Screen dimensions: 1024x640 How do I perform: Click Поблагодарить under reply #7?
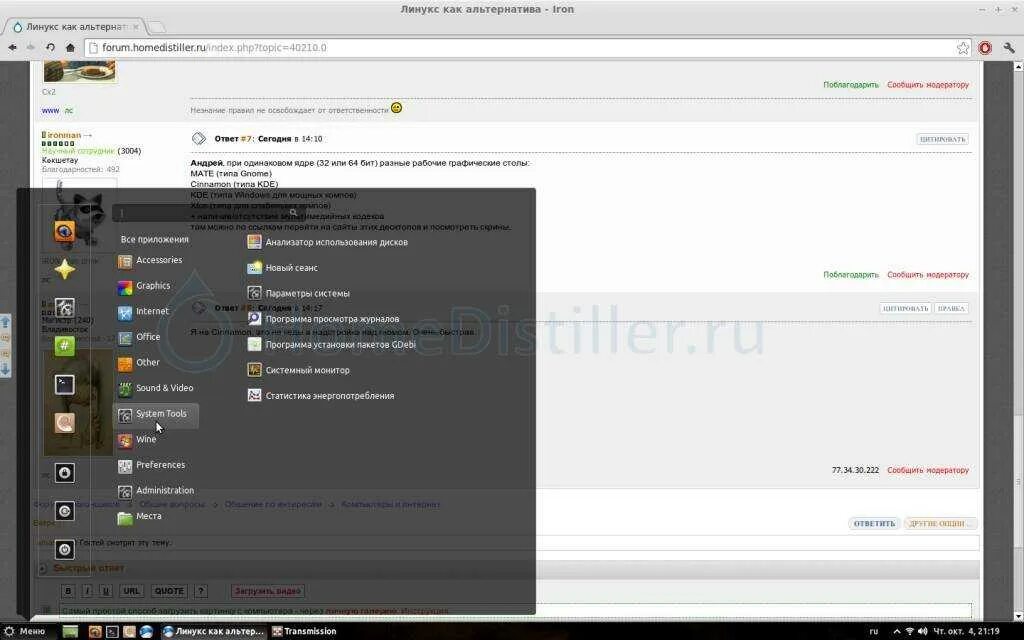click(850, 275)
